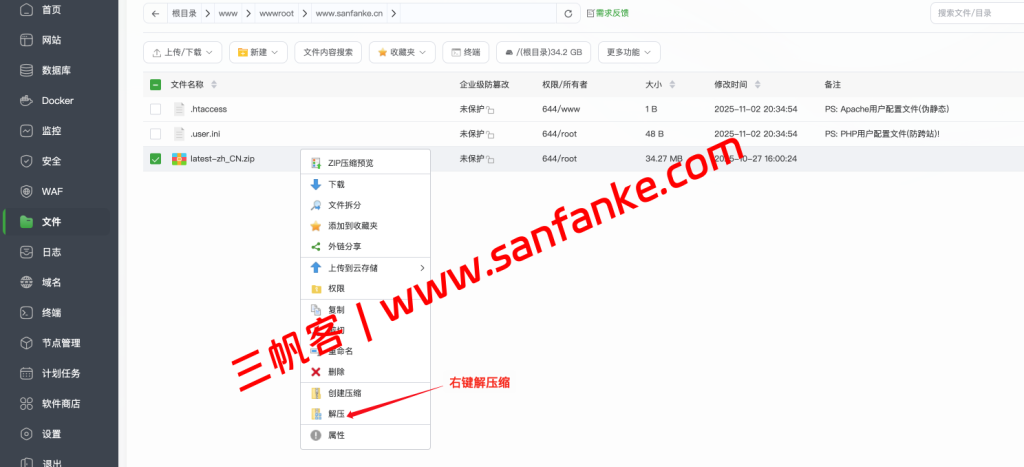This screenshot has height=467, width=1024.
Task: Click the PHP用户配置文件 remark text
Action: pyautogui.click(x=882, y=134)
